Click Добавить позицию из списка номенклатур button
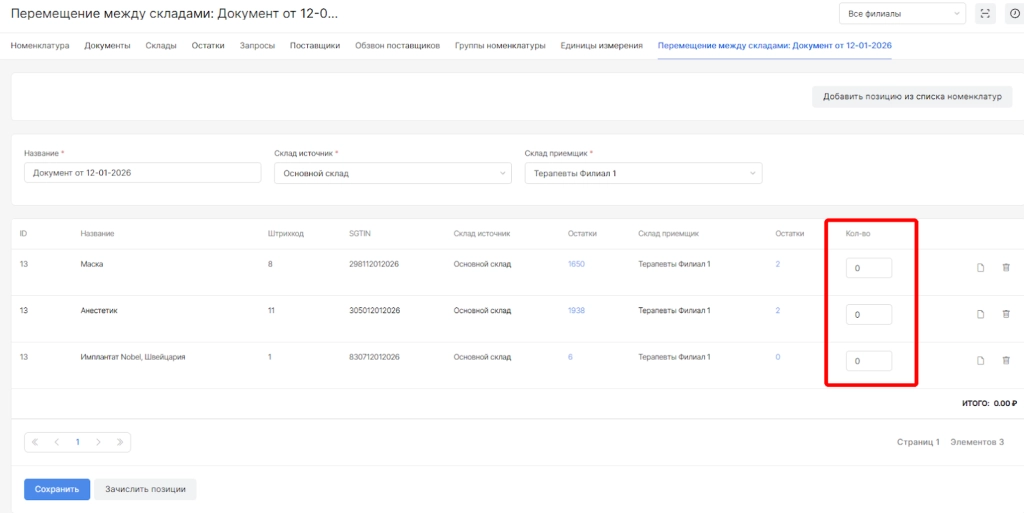This screenshot has width=1024, height=513. point(912,97)
